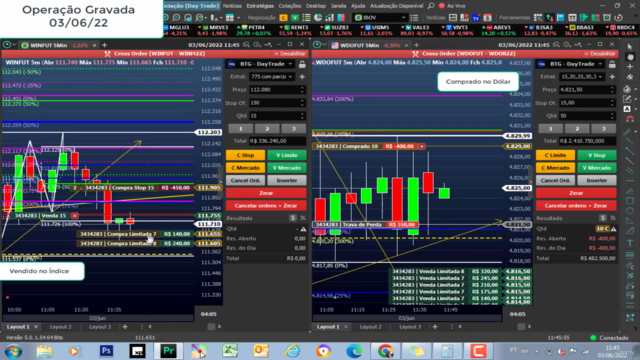Screen dimensions: 640x360
Task: Select quantity preset 3 in WDOFUT panel
Action: (604, 129)
